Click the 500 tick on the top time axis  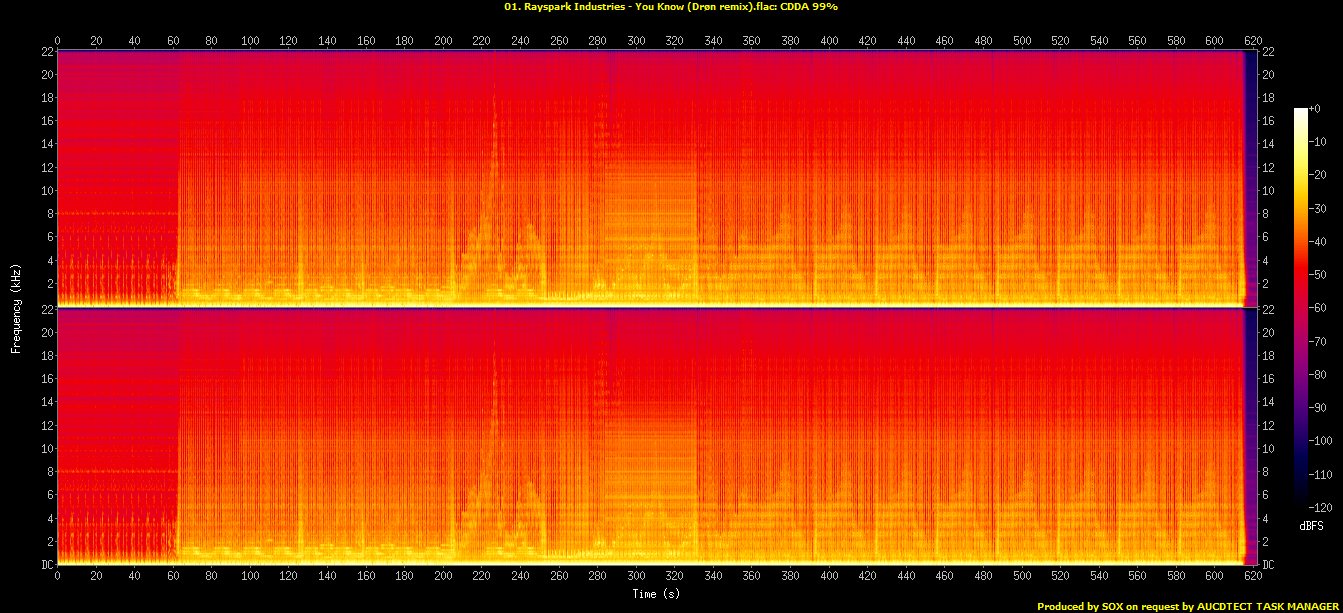pyautogui.click(x=1022, y=41)
